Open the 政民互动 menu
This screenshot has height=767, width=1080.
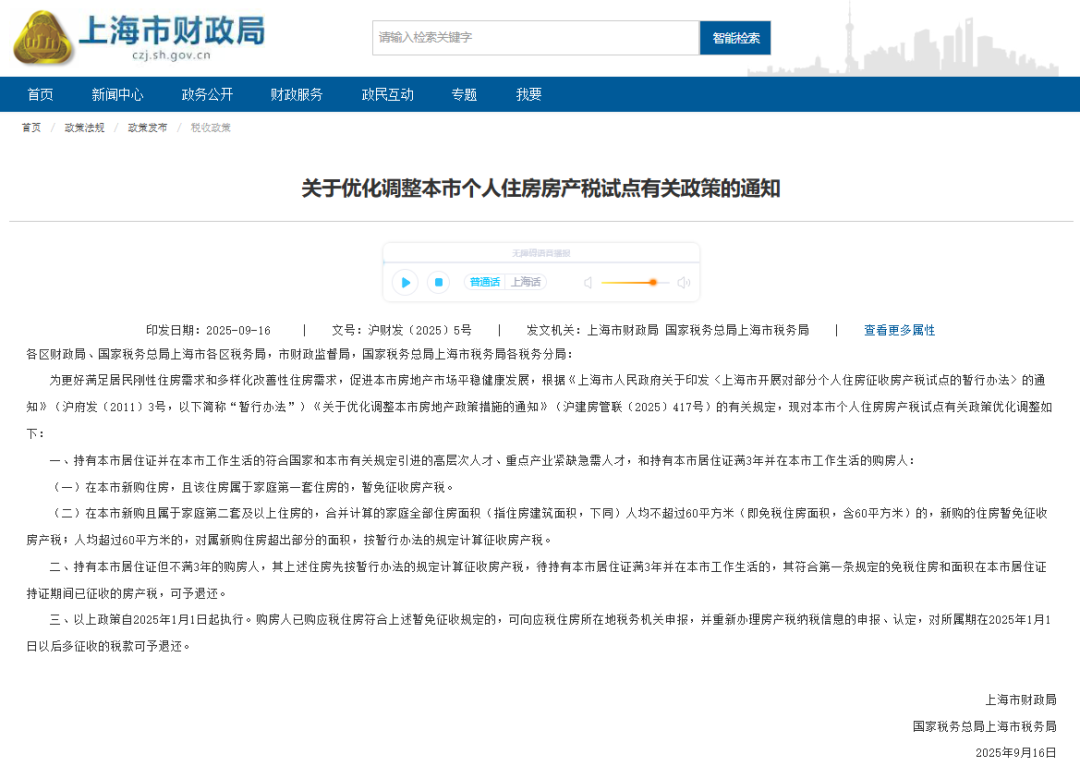tap(387, 94)
